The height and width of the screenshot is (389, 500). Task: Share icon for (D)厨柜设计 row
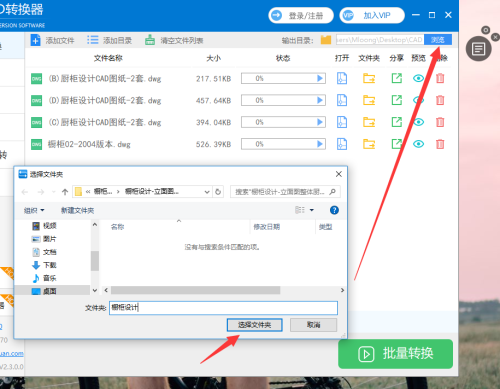pyautogui.click(x=396, y=100)
